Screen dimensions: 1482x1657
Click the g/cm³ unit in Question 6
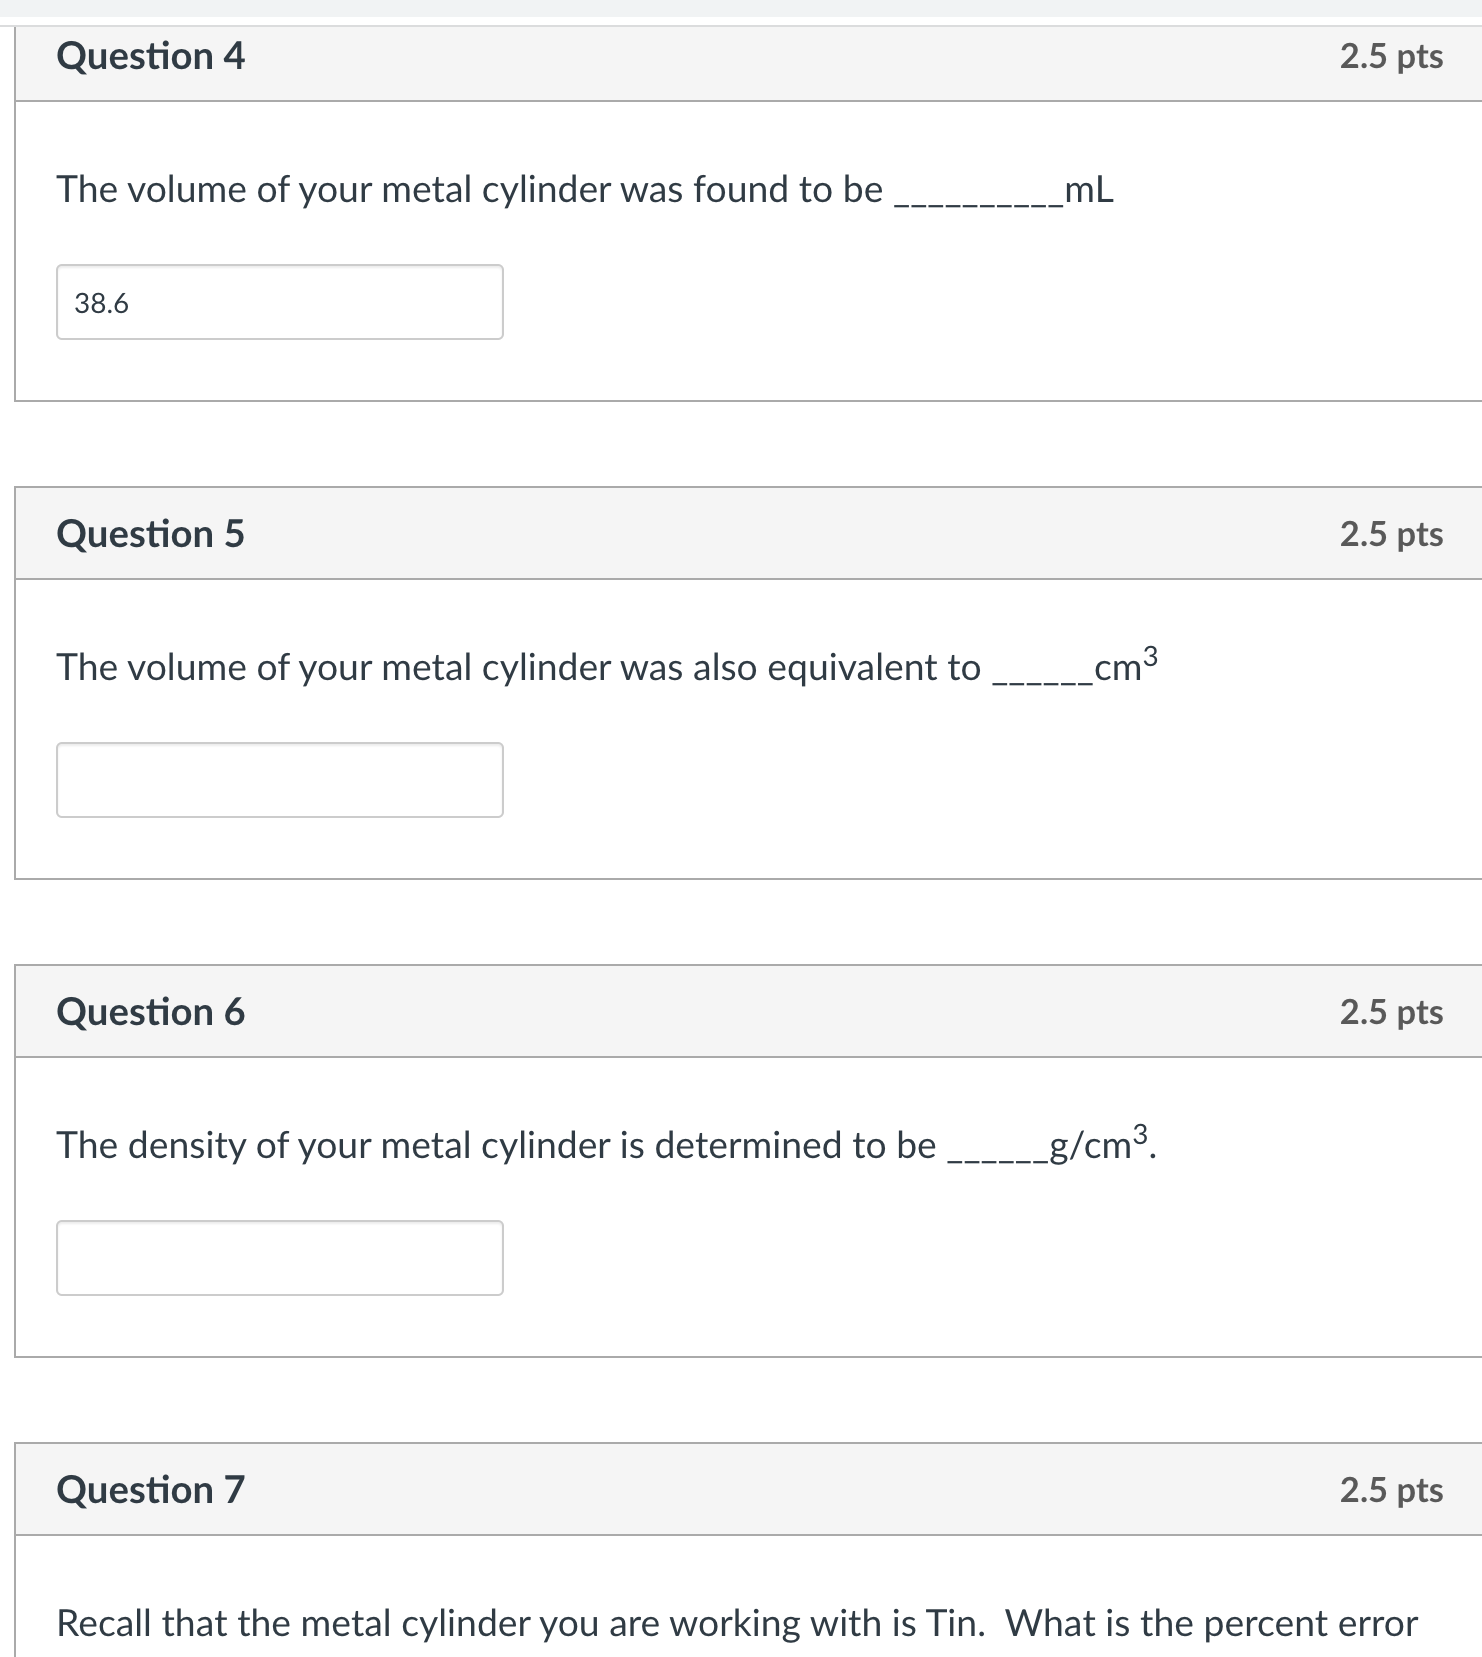(1098, 1145)
